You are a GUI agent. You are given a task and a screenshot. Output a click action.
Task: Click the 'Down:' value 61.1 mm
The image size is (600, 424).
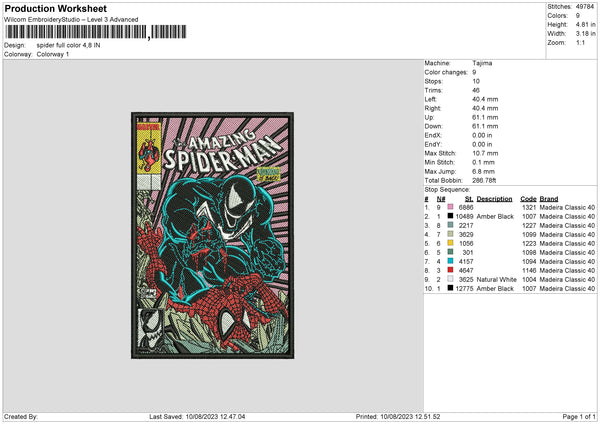tap(485, 126)
